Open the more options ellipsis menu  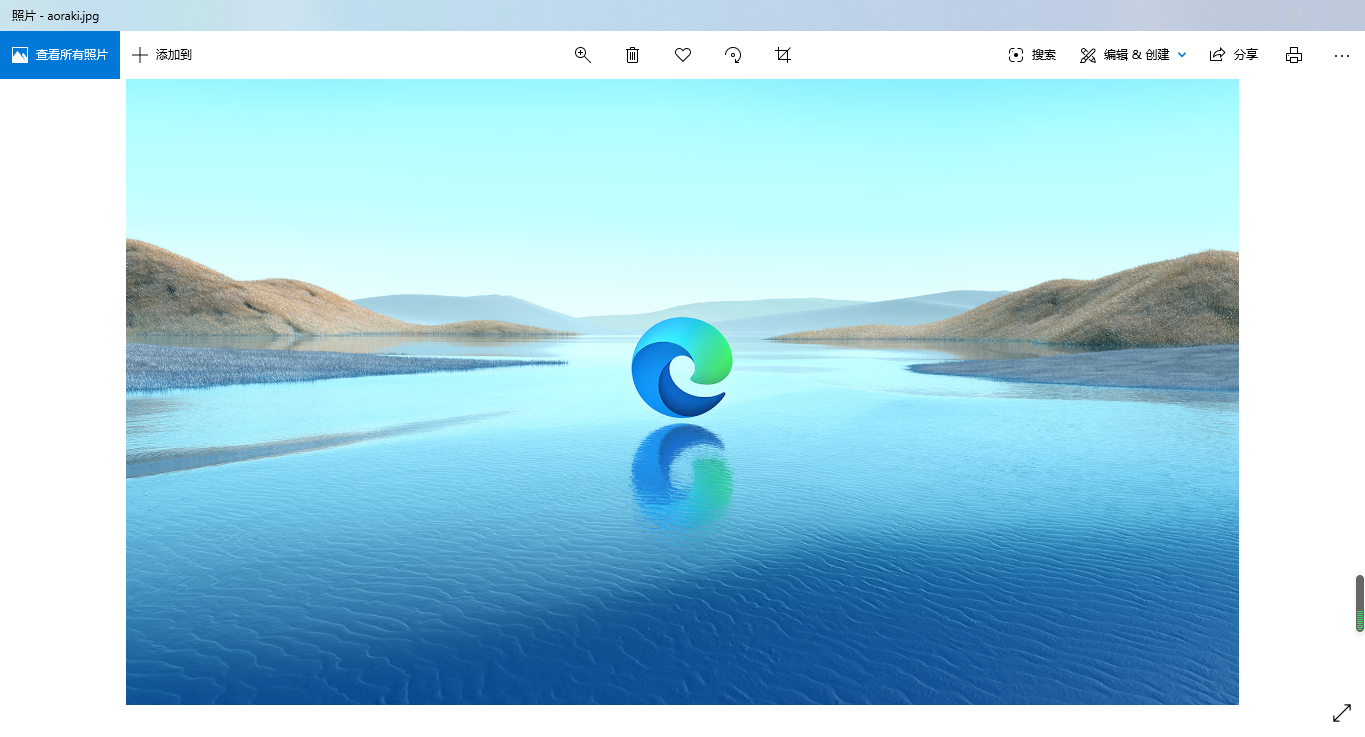coord(1342,55)
